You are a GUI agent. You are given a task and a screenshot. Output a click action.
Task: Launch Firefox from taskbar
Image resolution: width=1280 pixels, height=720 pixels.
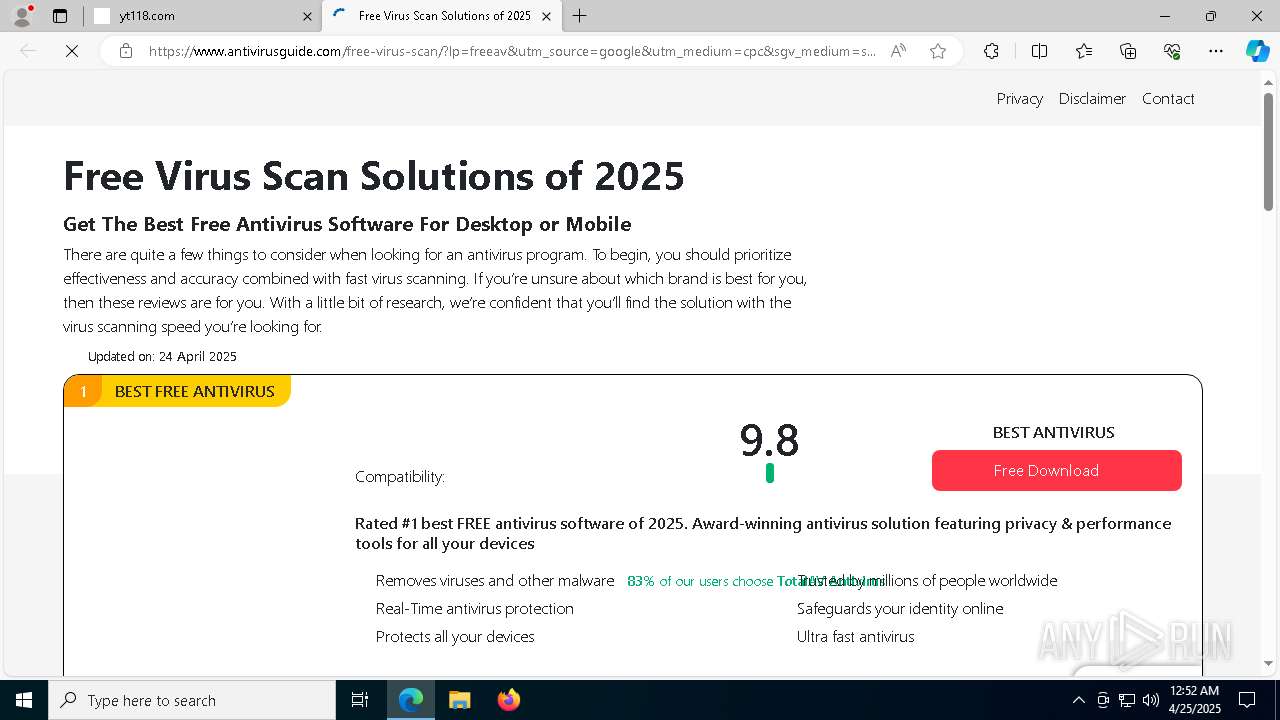click(508, 700)
